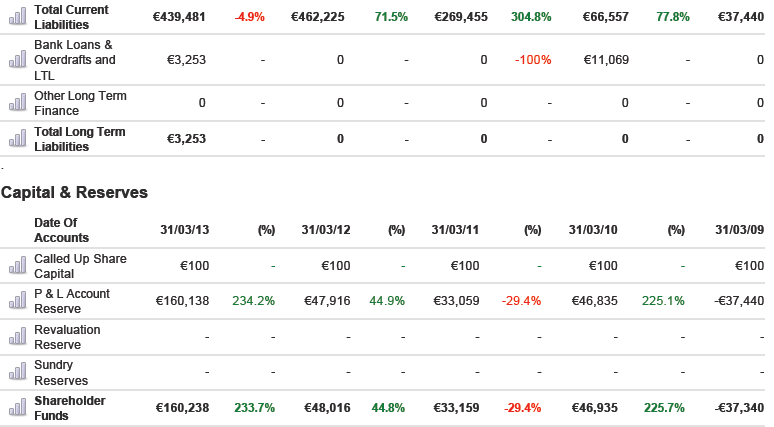Click chart icon beside Shareholder Funds
774x427 pixels.
click(17, 408)
